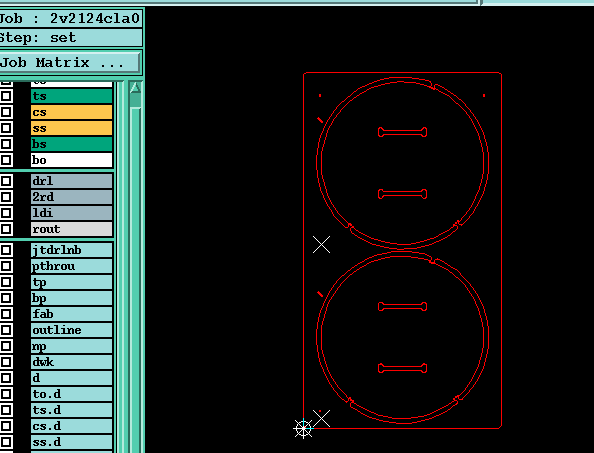The height and width of the screenshot is (453, 594).
Task: Click the scroll-up arrow of layer list
Action: coord(135,88)
